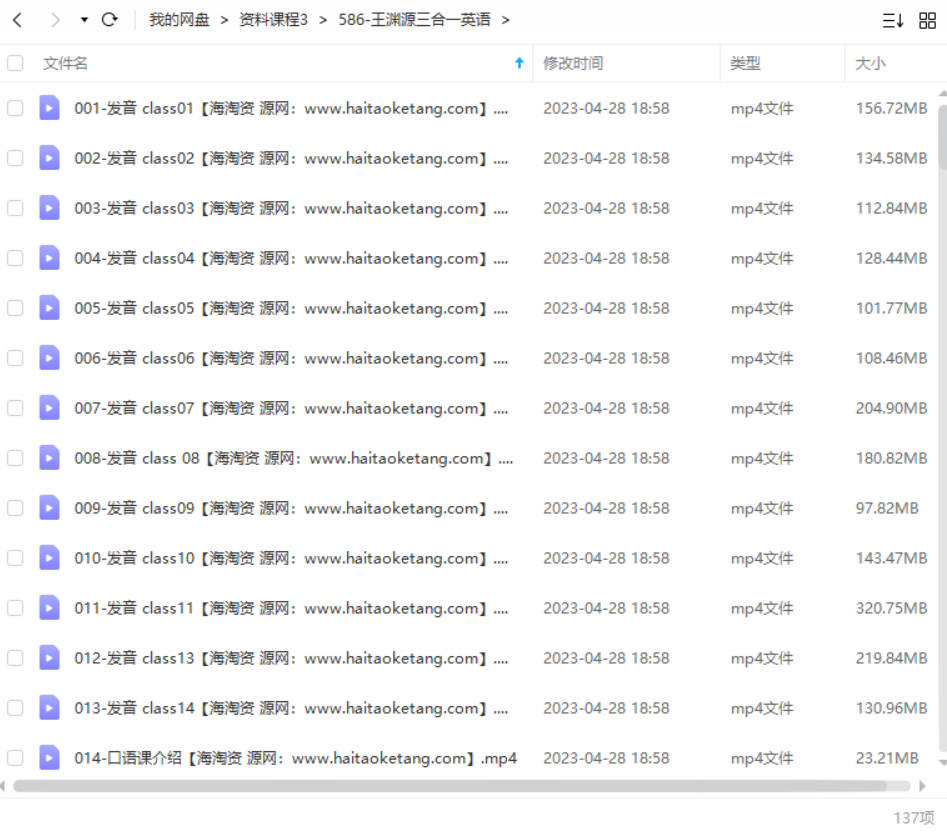Select file name 007-发音 class07

click(x=291, y=409)
